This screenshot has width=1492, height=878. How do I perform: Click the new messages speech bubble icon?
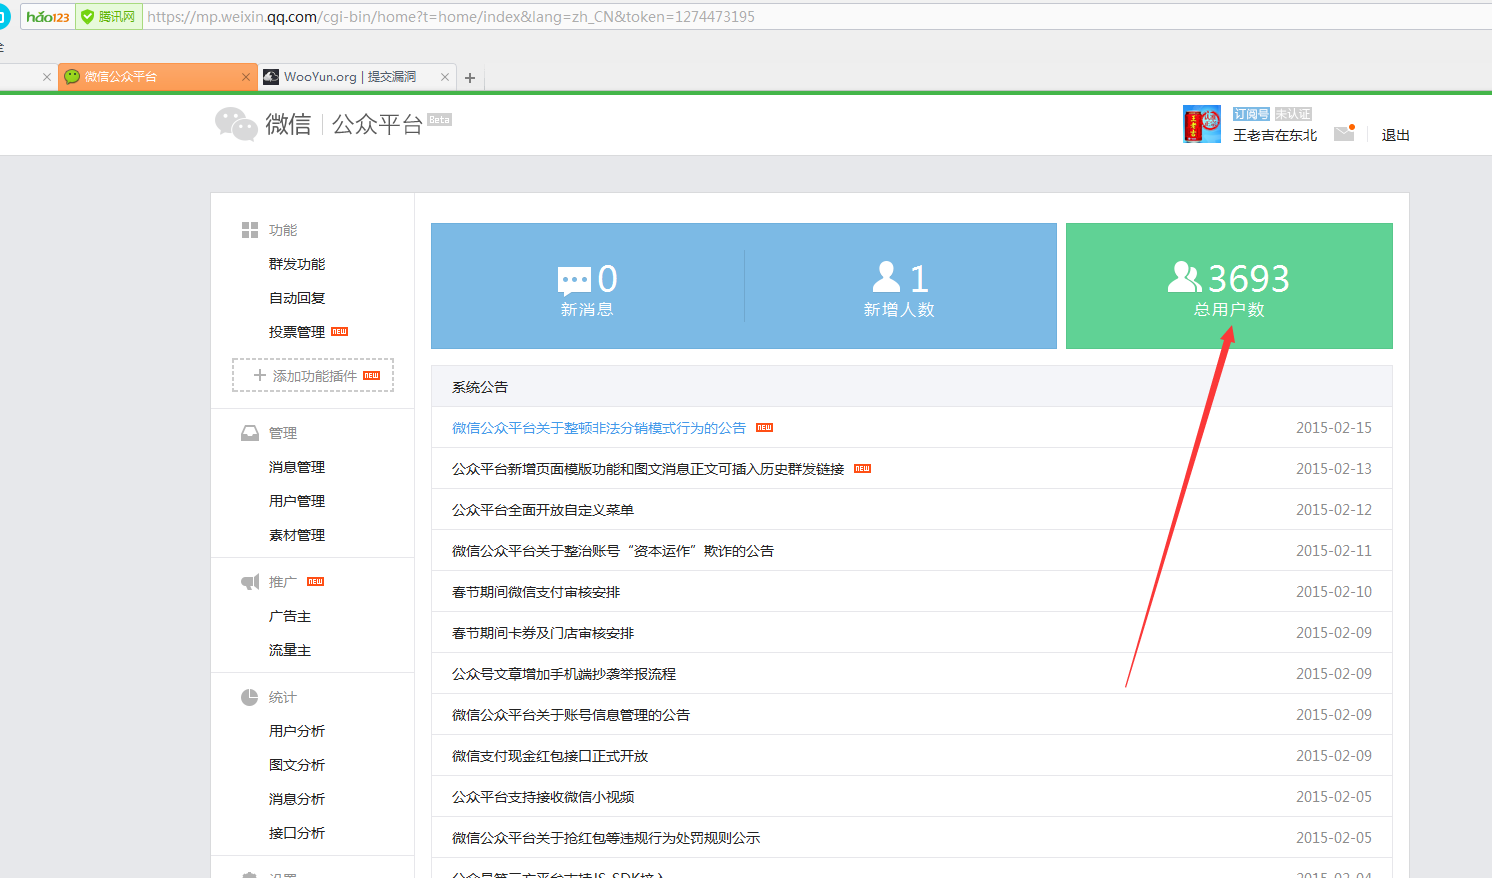[x=574, y=280]
